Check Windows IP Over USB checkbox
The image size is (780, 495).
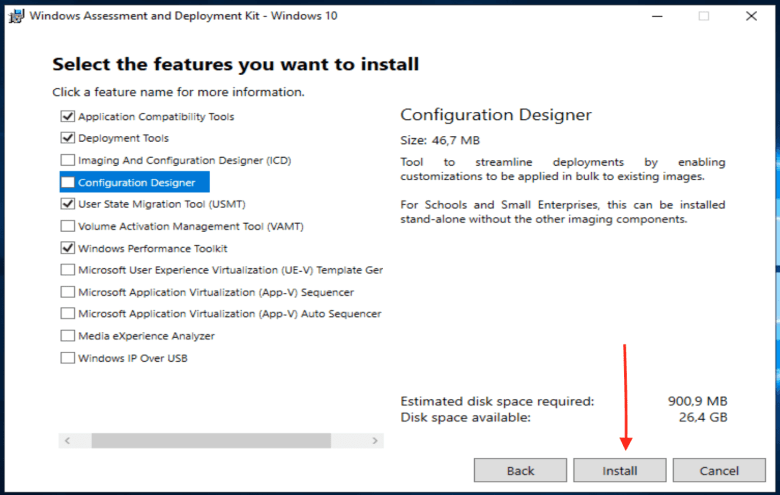[x=68, y=358]
